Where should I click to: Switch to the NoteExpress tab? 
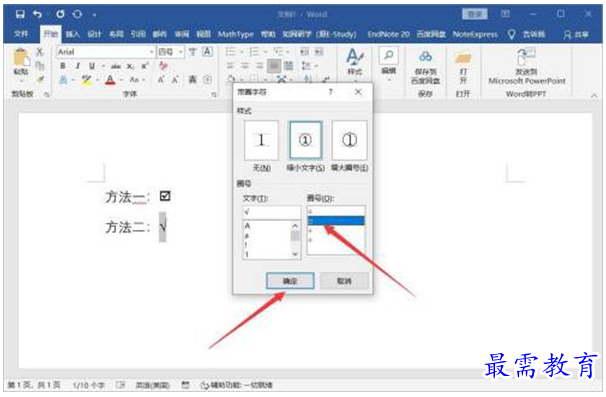pyautogui.click(x=475, y=34)
